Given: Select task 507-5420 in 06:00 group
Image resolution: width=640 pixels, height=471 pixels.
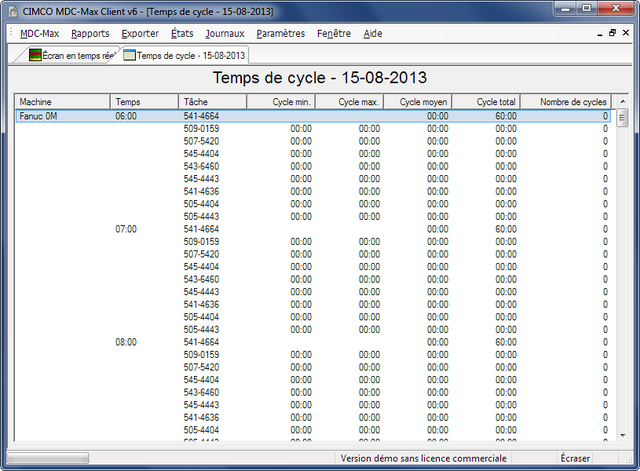Looking at the screenshot, I should point(201,141).
